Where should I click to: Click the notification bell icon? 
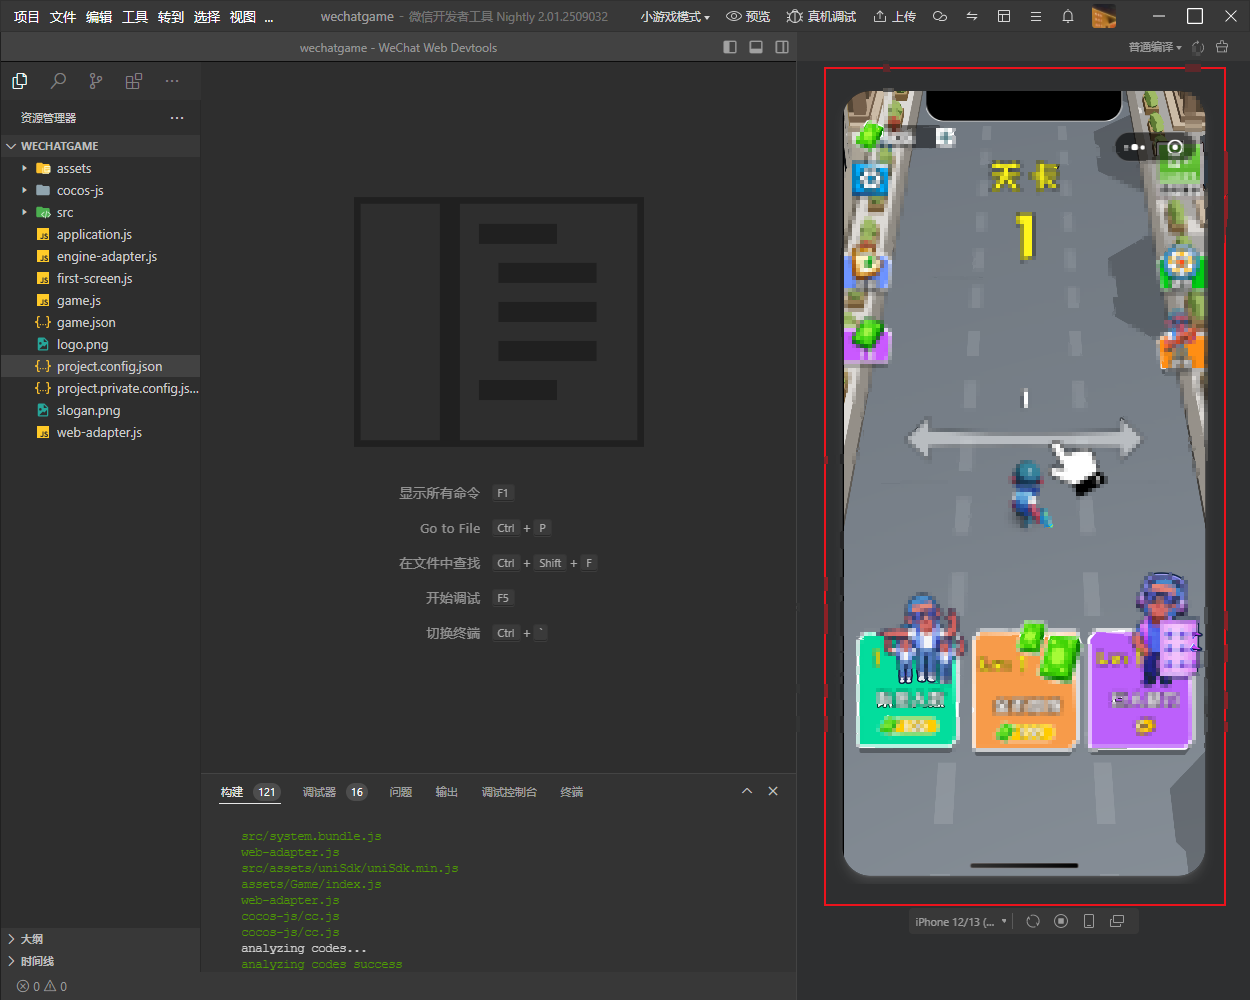[1068, 17]
